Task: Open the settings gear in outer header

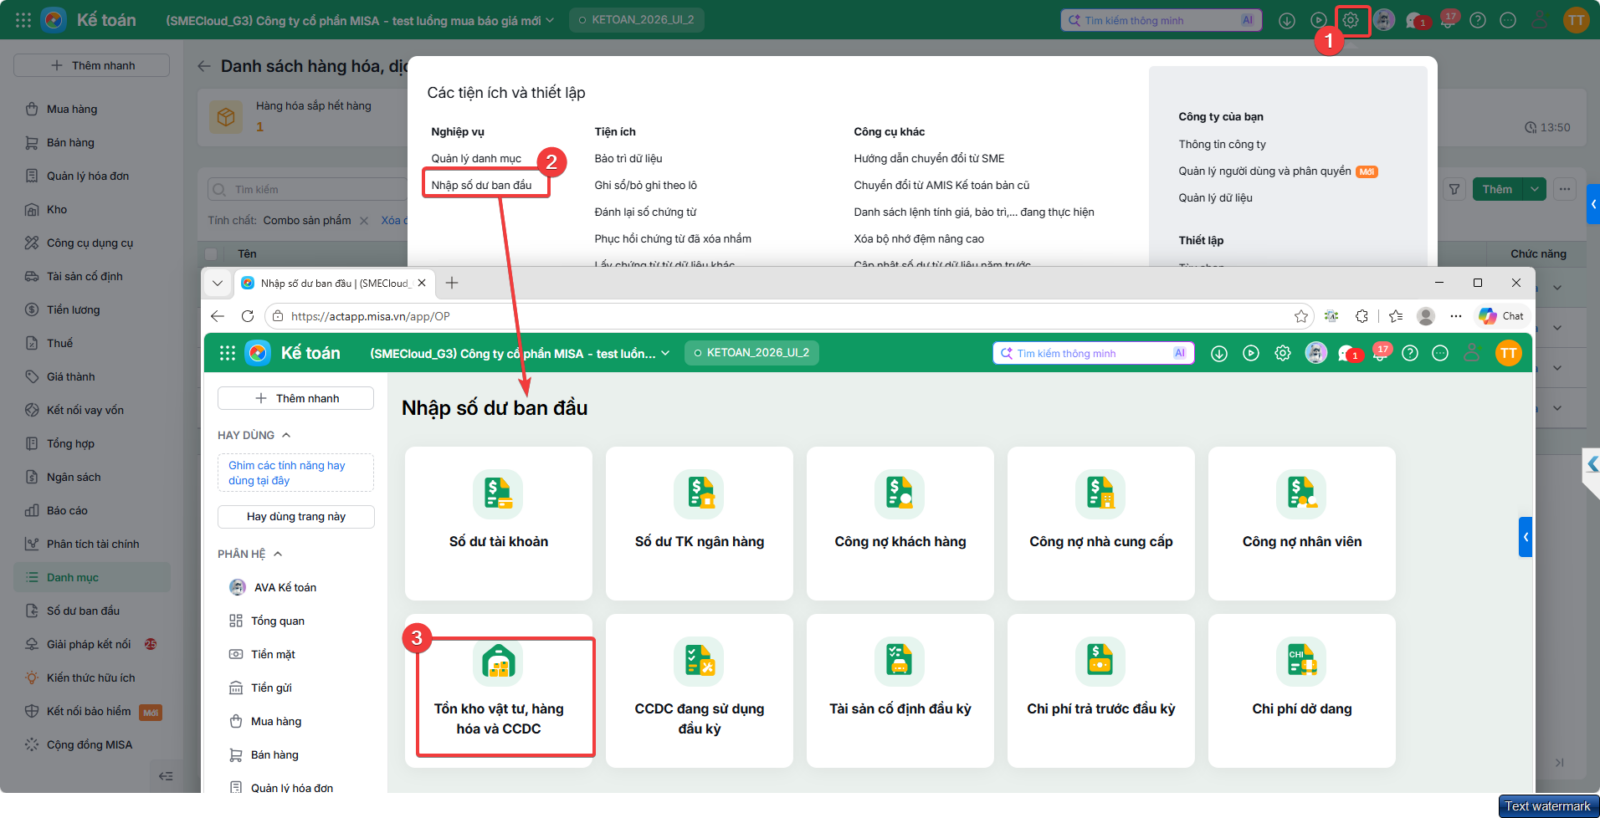Action: pyautogui.click(x=1350, y=20)
